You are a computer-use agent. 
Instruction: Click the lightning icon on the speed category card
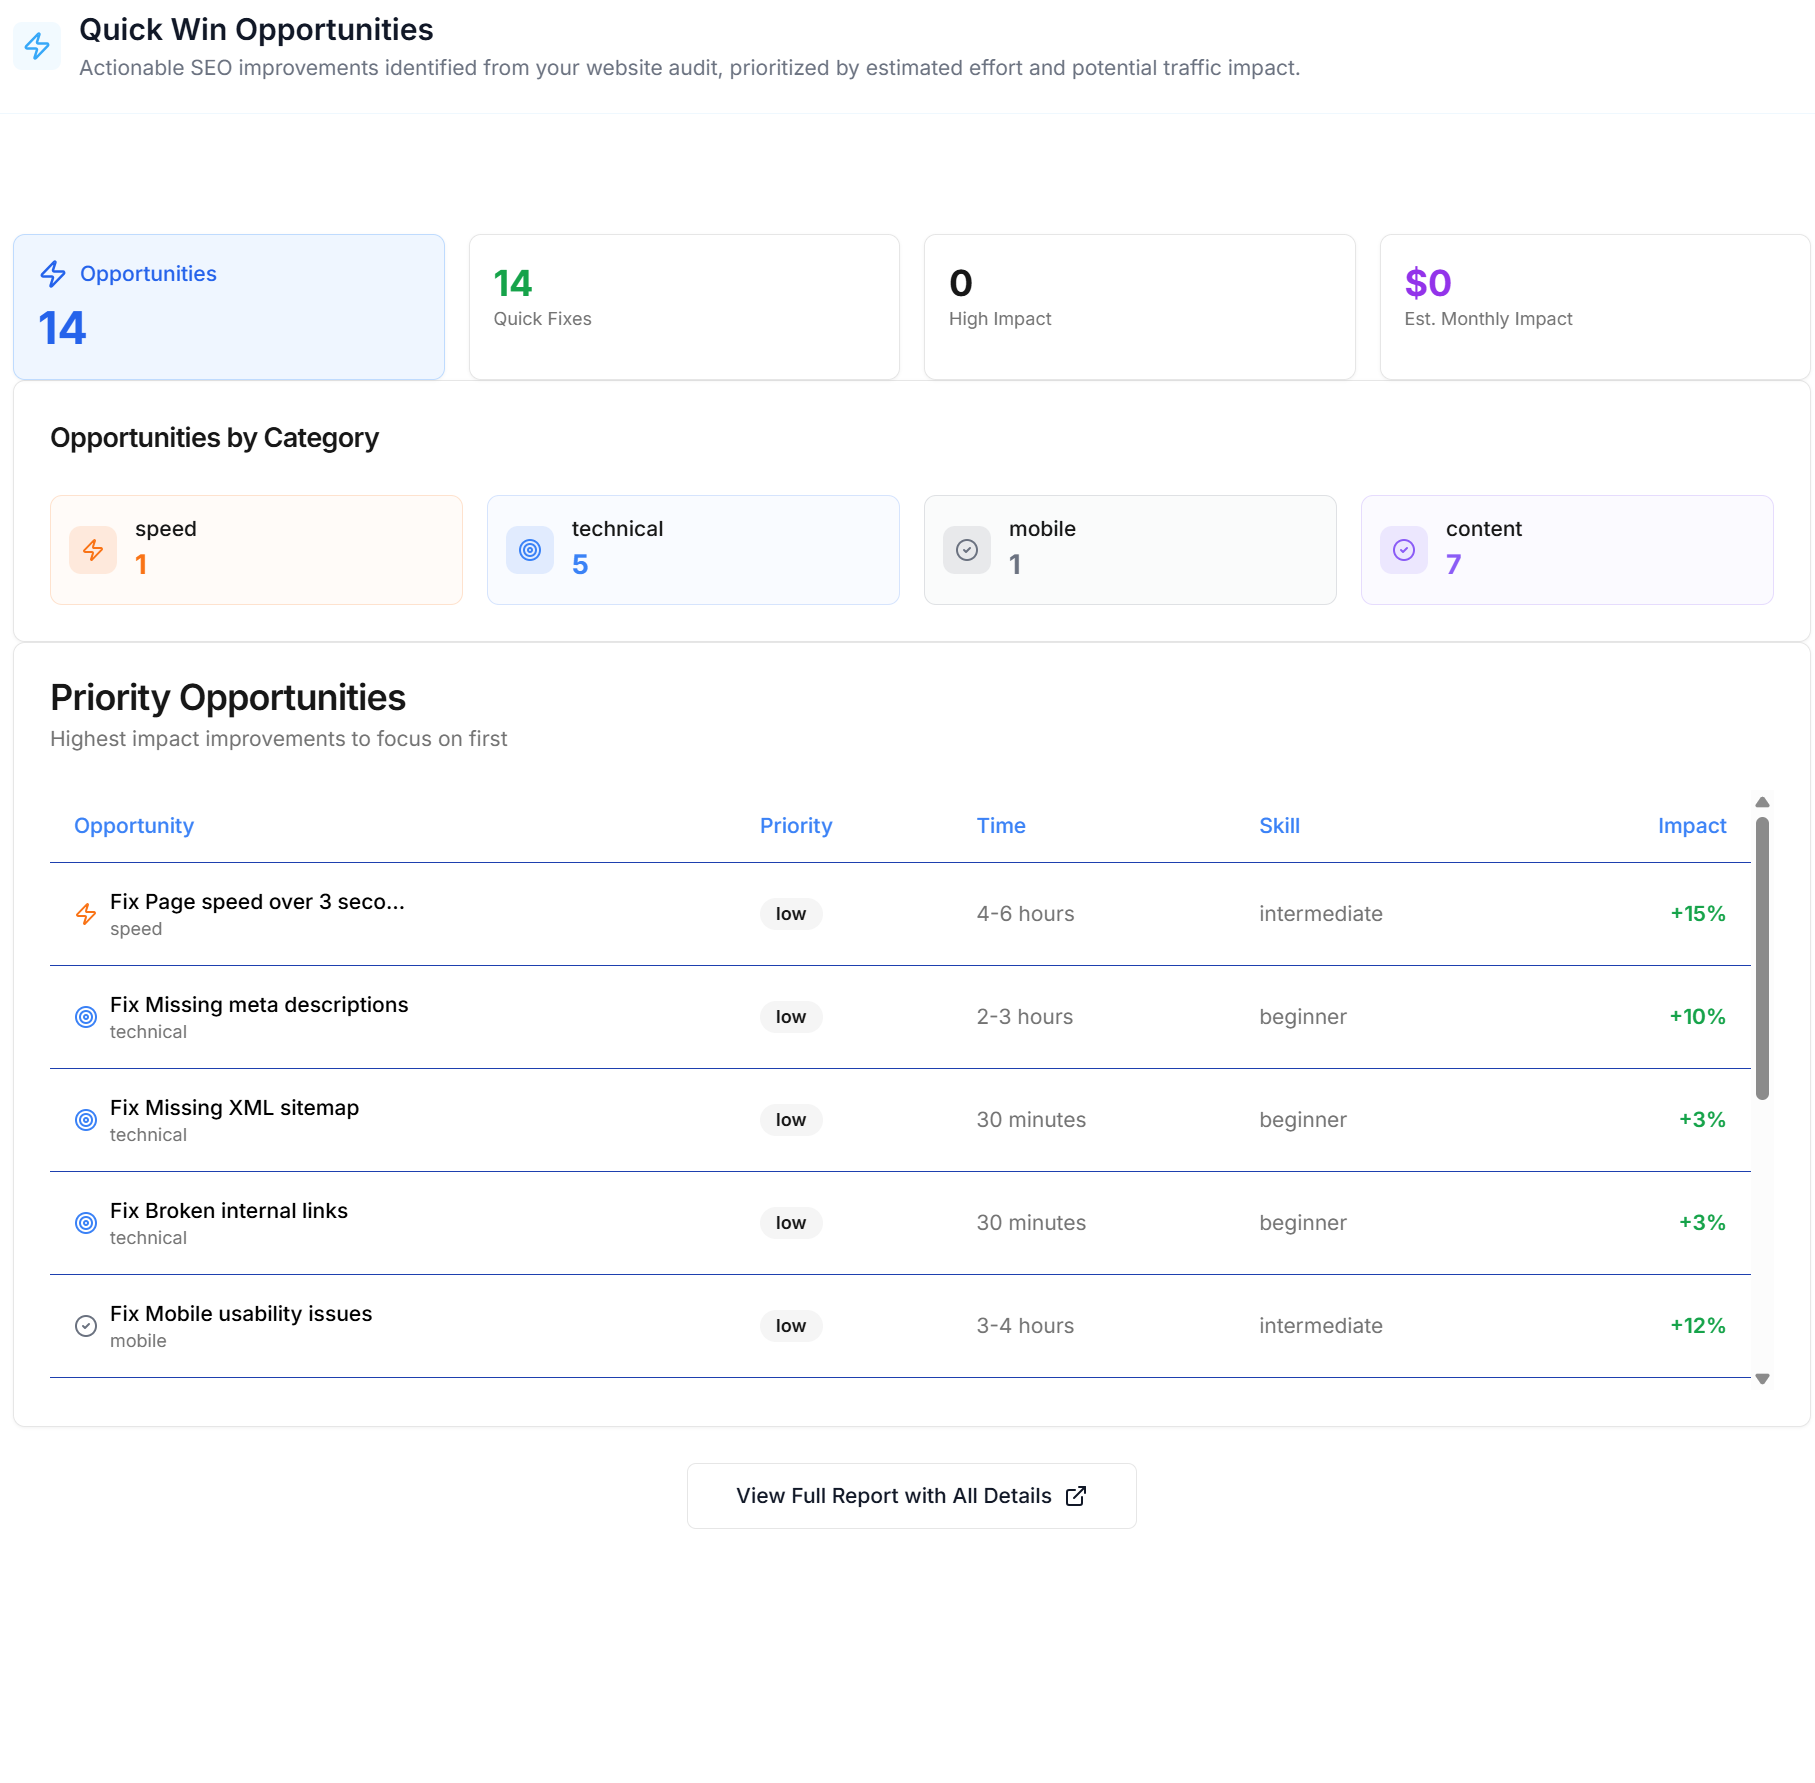(x=93, y=549)
